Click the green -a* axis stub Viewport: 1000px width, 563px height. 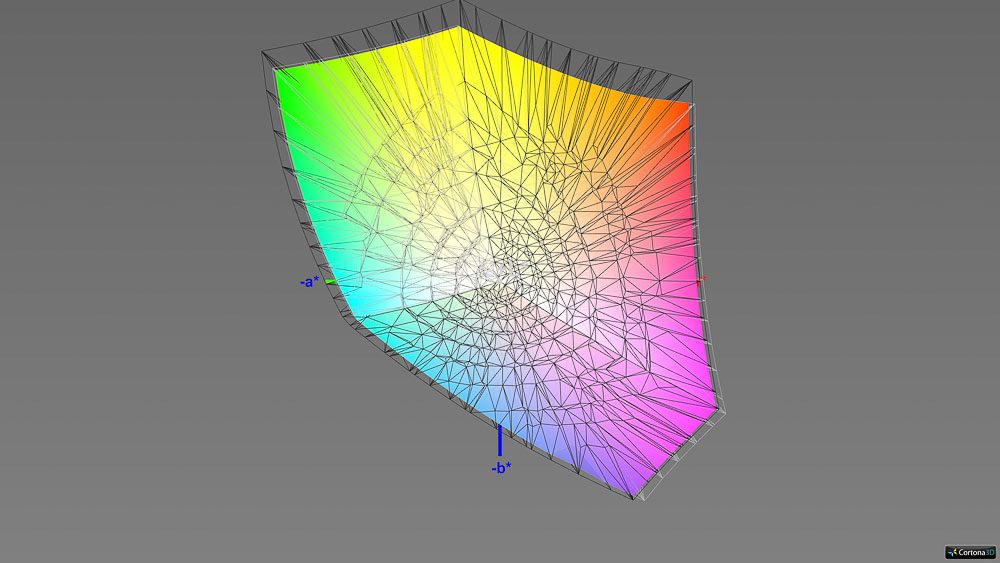[331, 281]
